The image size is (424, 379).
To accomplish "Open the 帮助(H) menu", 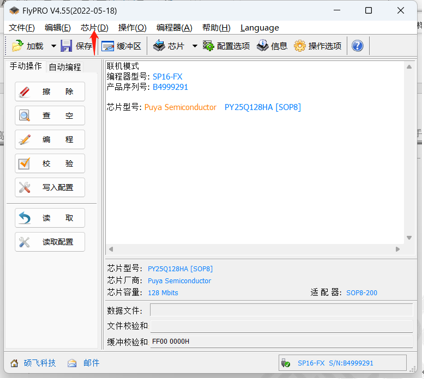I will [216, 28].
